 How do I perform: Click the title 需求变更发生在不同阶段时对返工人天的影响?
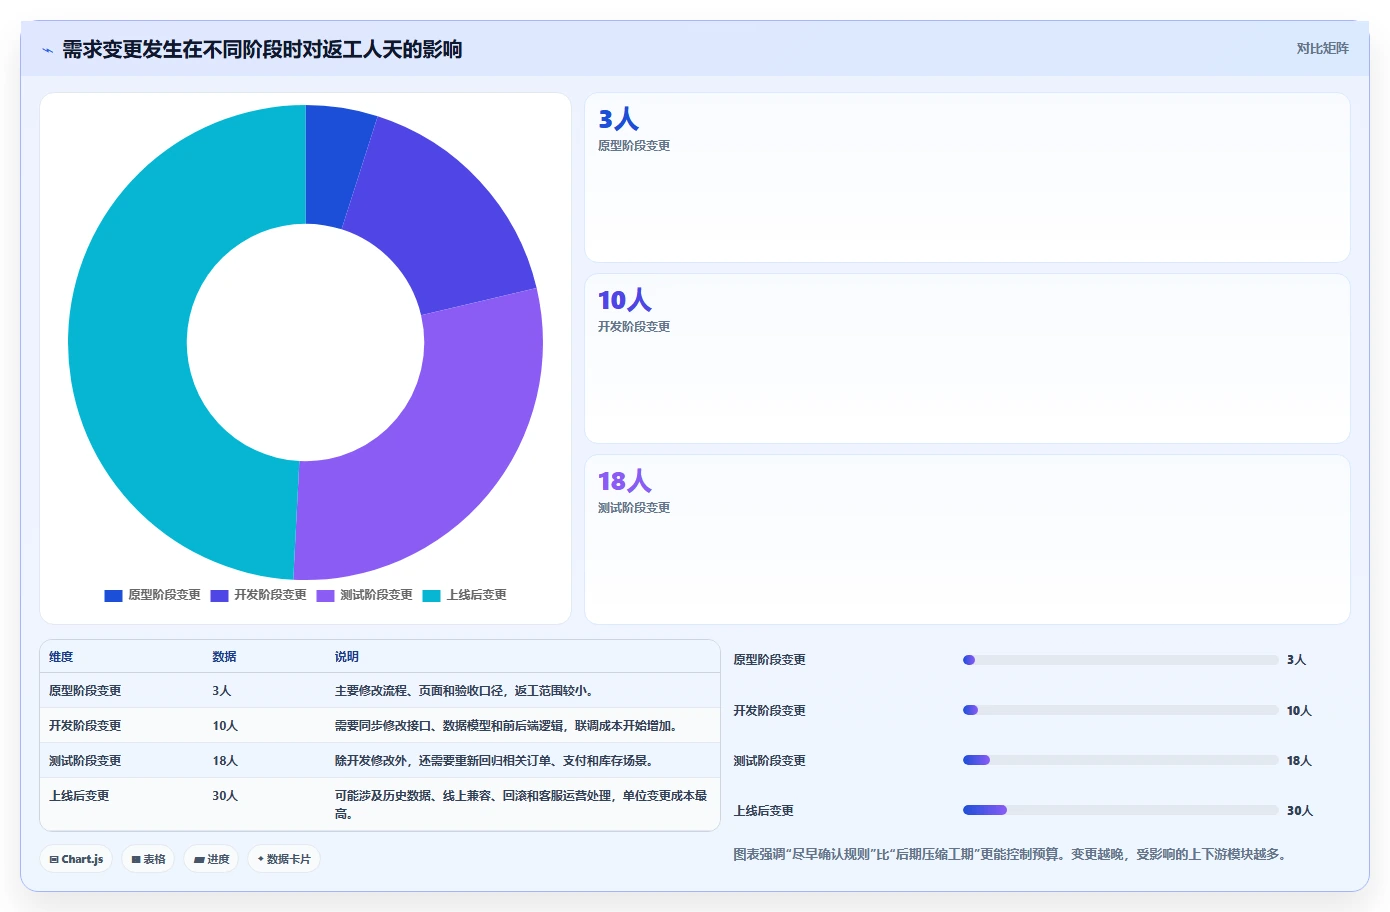(262, 49)
